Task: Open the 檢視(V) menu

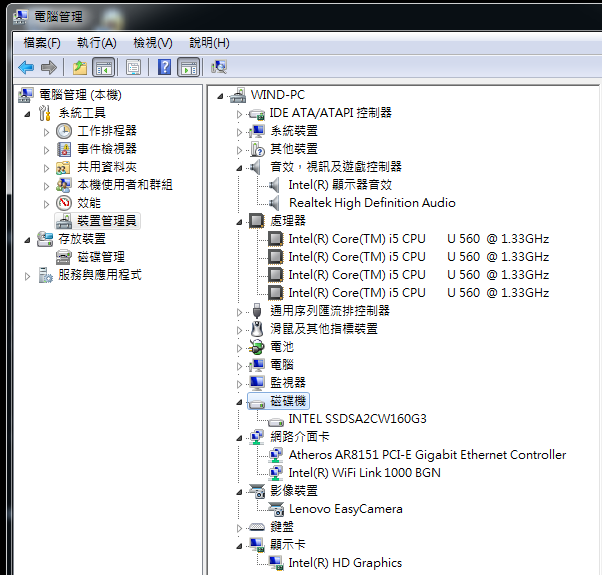Action: click(153, 43)
